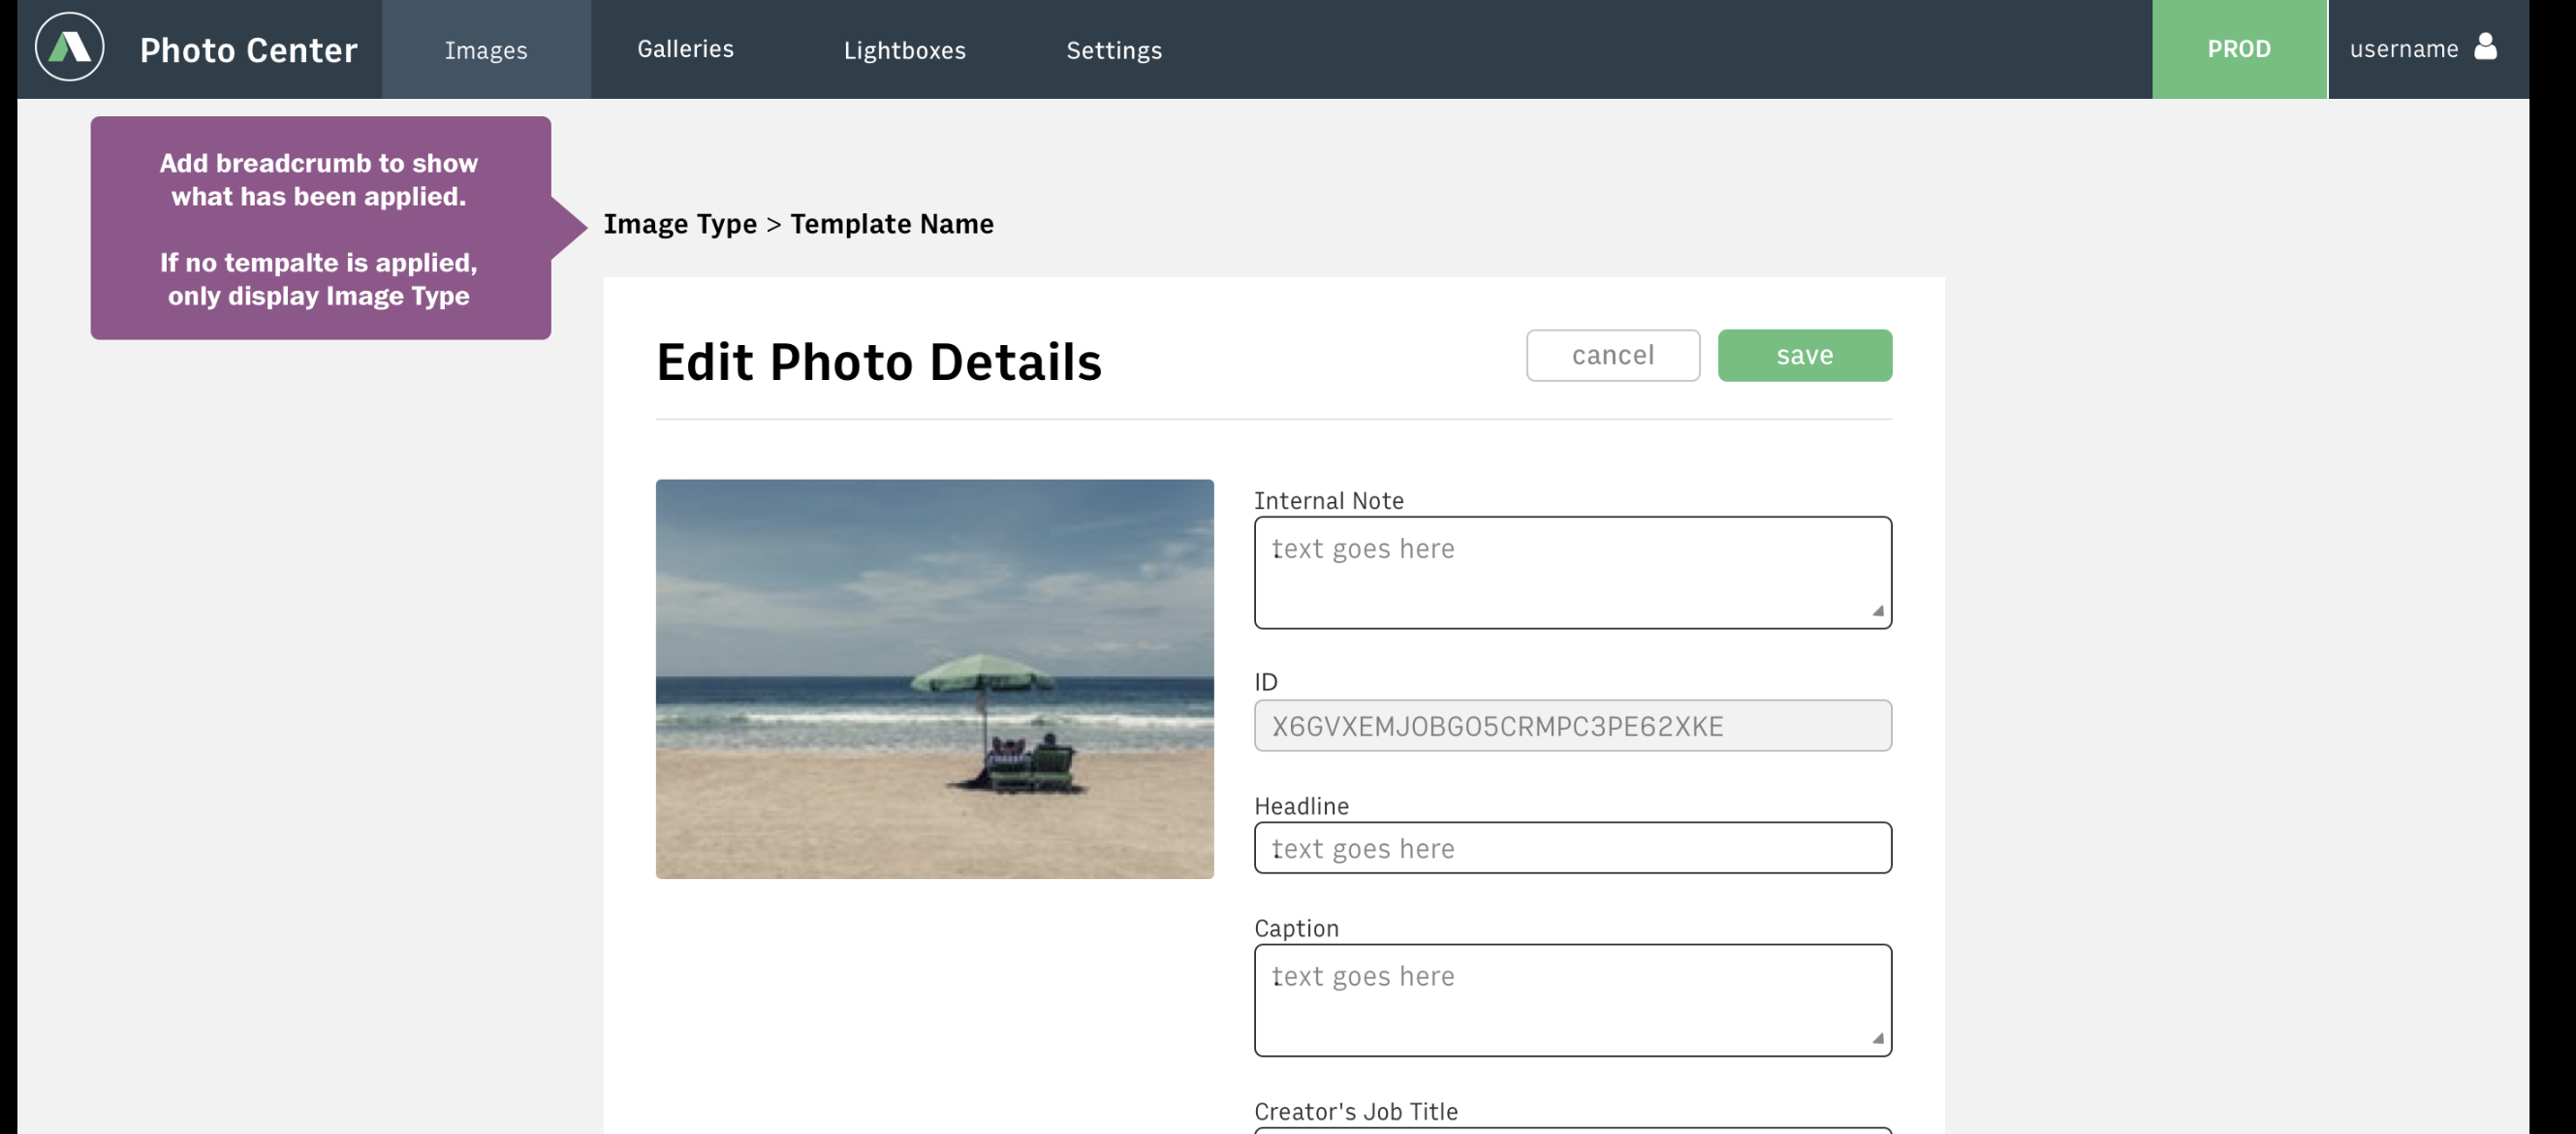Save the photo details
The width and height of the screenshot is (2576, 1134).
[1804, 355]
